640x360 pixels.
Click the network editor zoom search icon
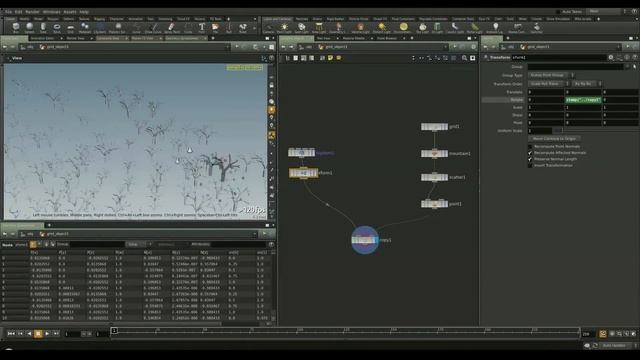pyautogui.click(x=464, y=58)
